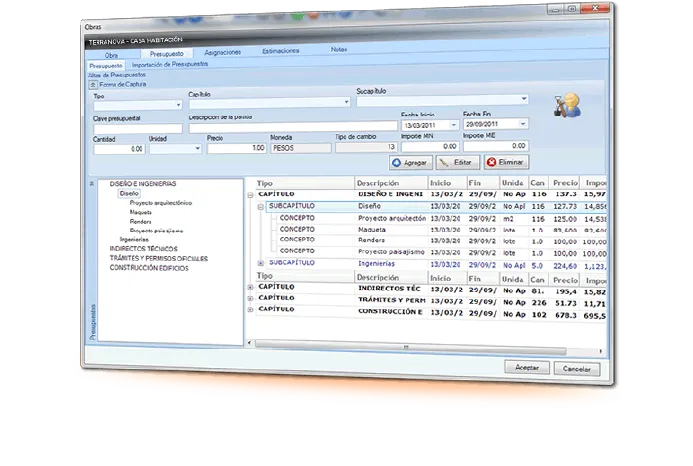Click the Agregar button
The height and width of the screenshot is (466, 693).
411,163
